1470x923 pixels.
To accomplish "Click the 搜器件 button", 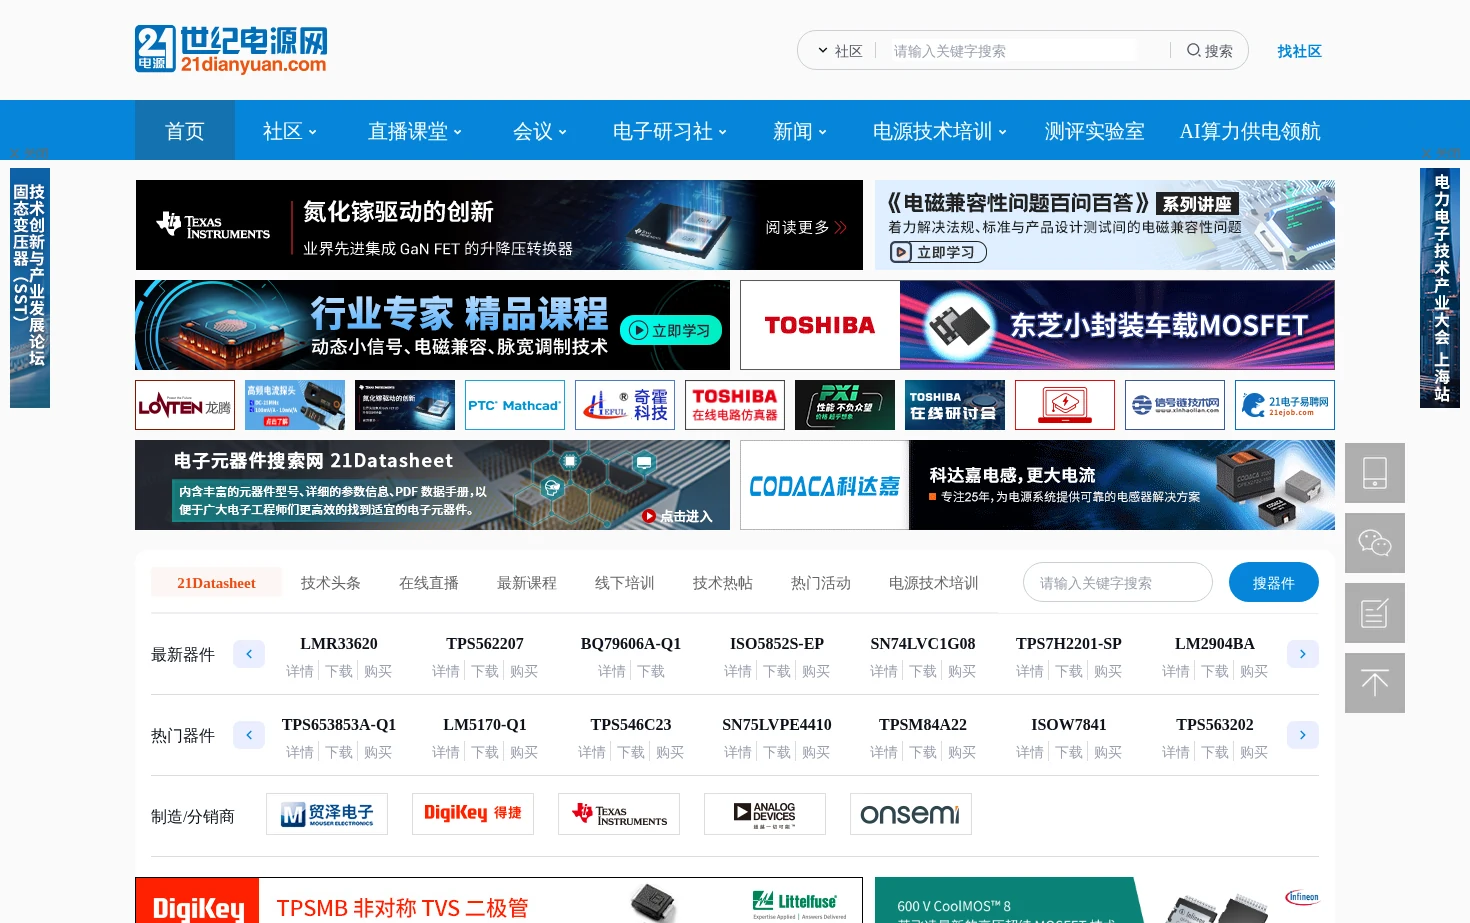I will [1274, 582].
